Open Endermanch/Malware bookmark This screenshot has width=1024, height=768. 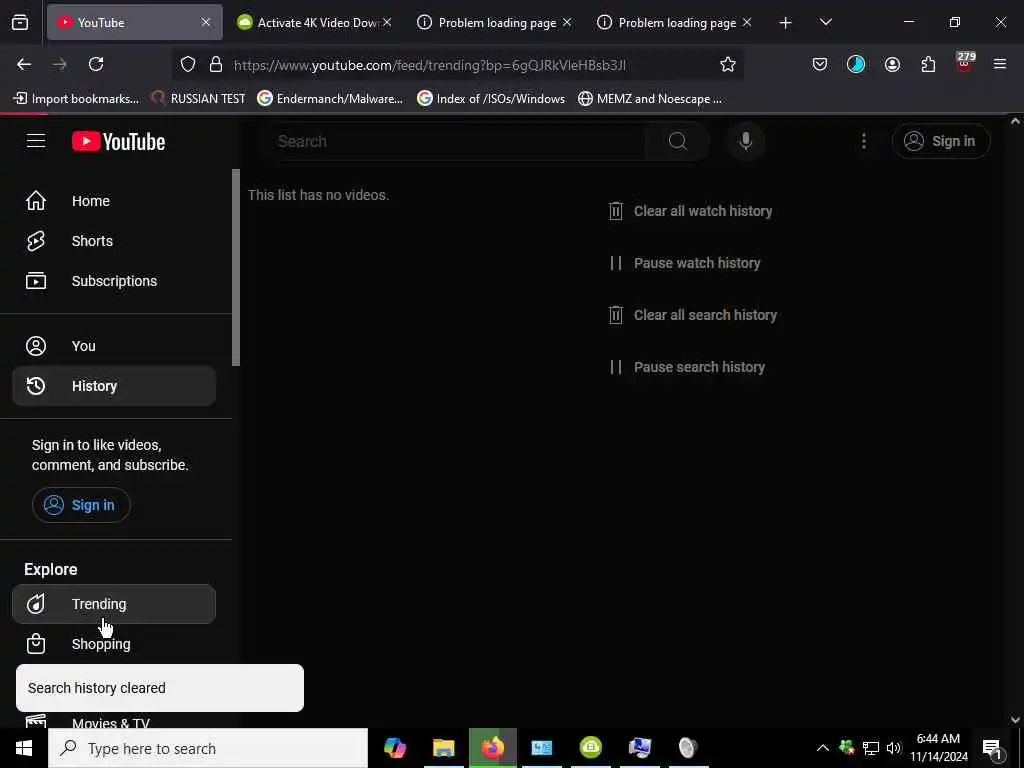[330, 99]
